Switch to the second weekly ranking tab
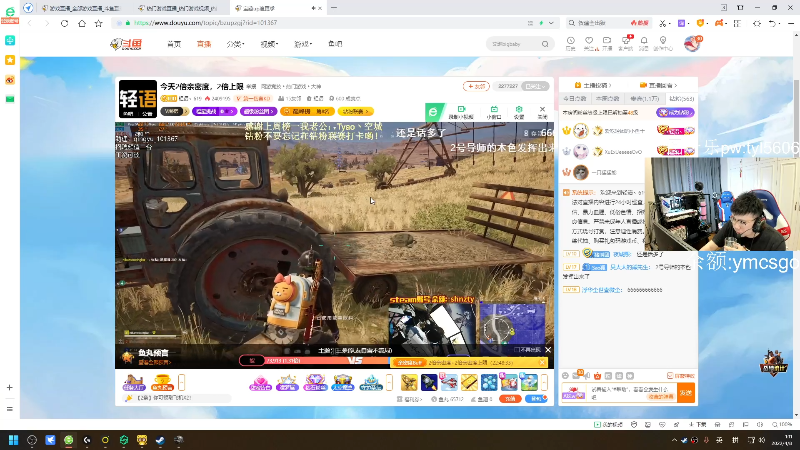Viewport: 800px width, 450px height. [607, 98]
